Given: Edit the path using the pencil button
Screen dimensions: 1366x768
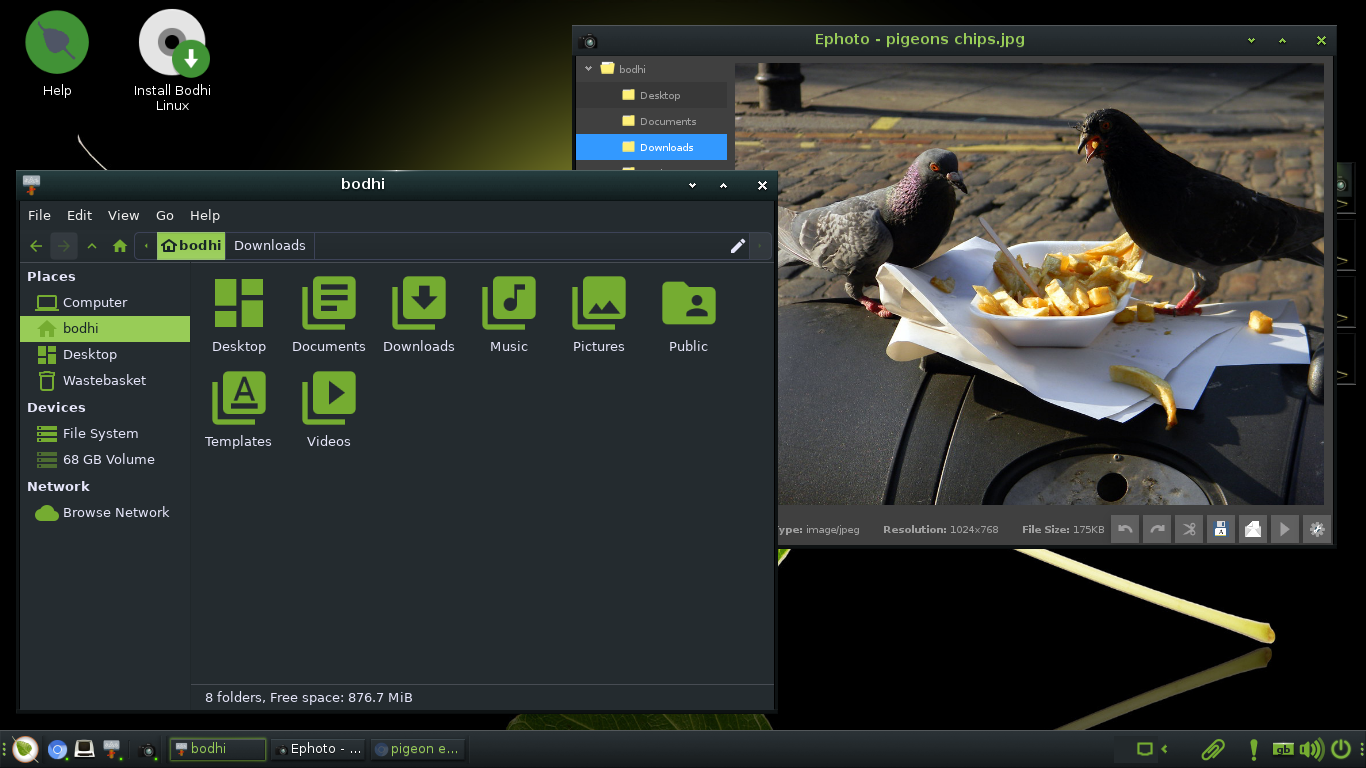Looking at the screenshot, I should [738, 245].
